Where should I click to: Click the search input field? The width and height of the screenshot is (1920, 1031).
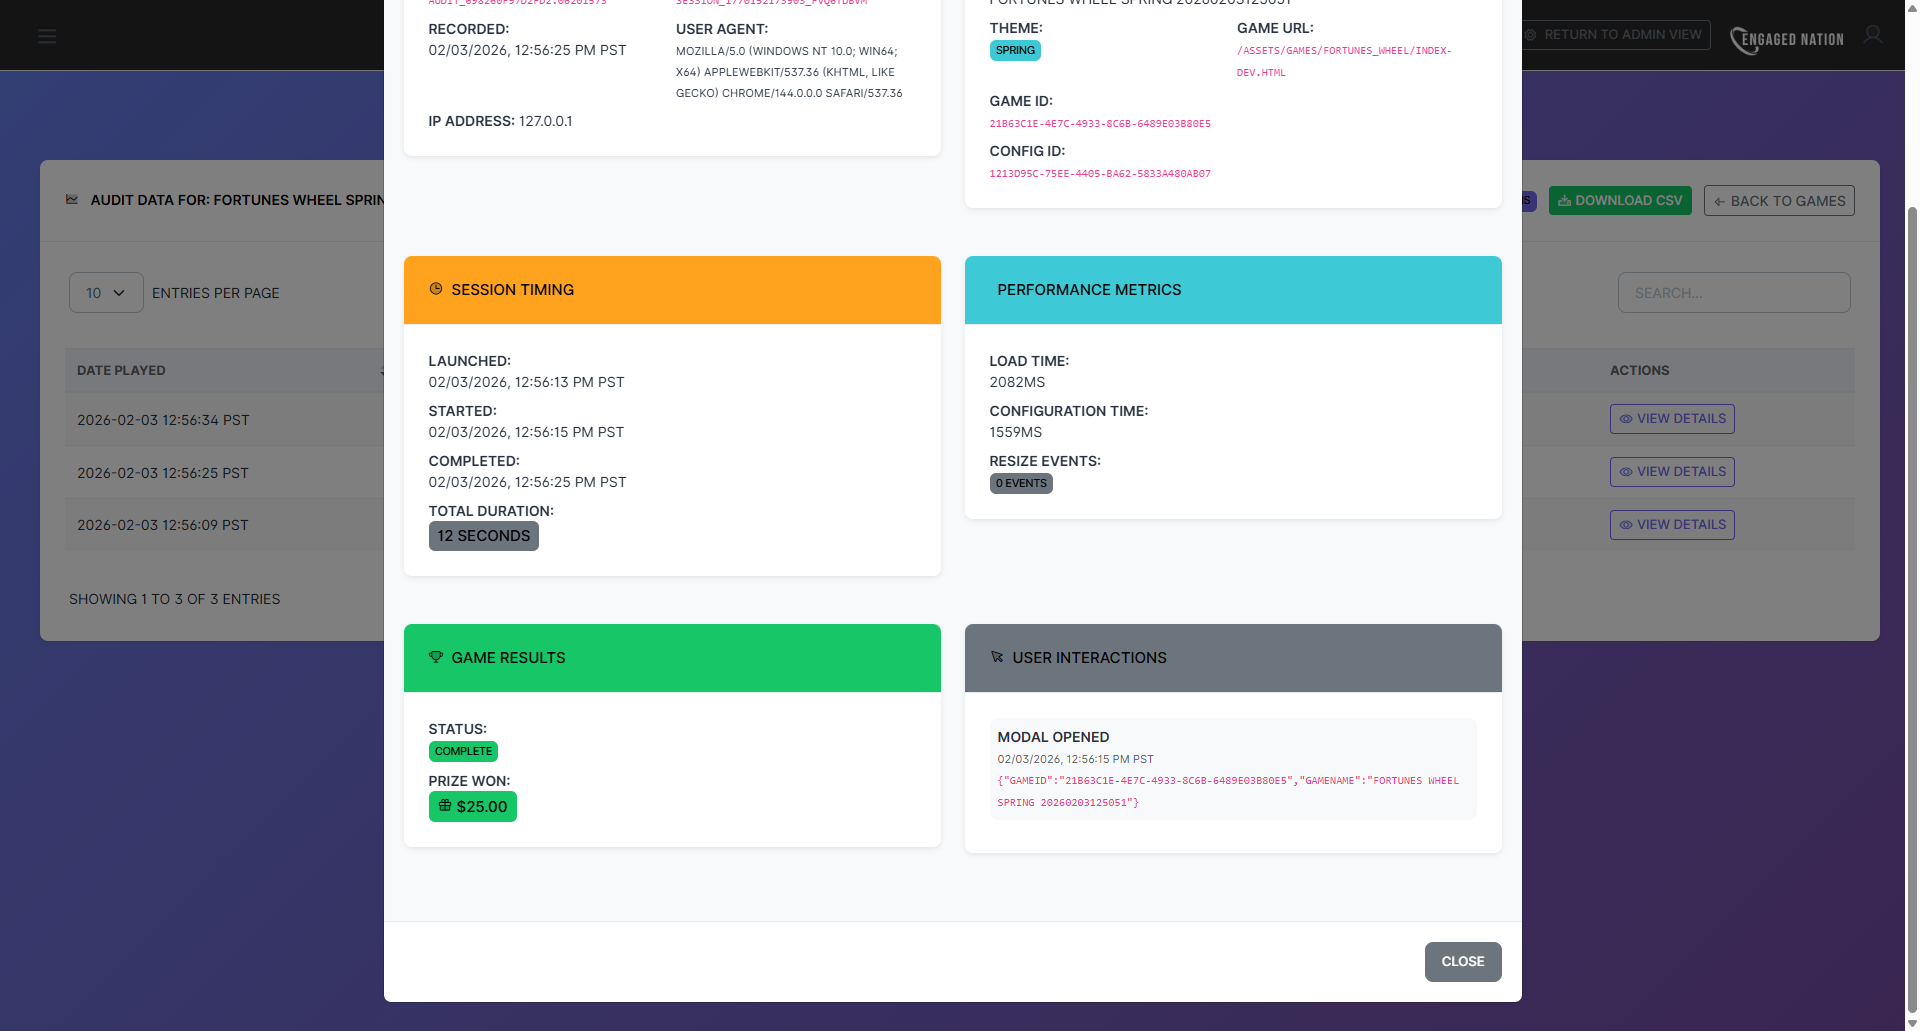[1734, 292]
